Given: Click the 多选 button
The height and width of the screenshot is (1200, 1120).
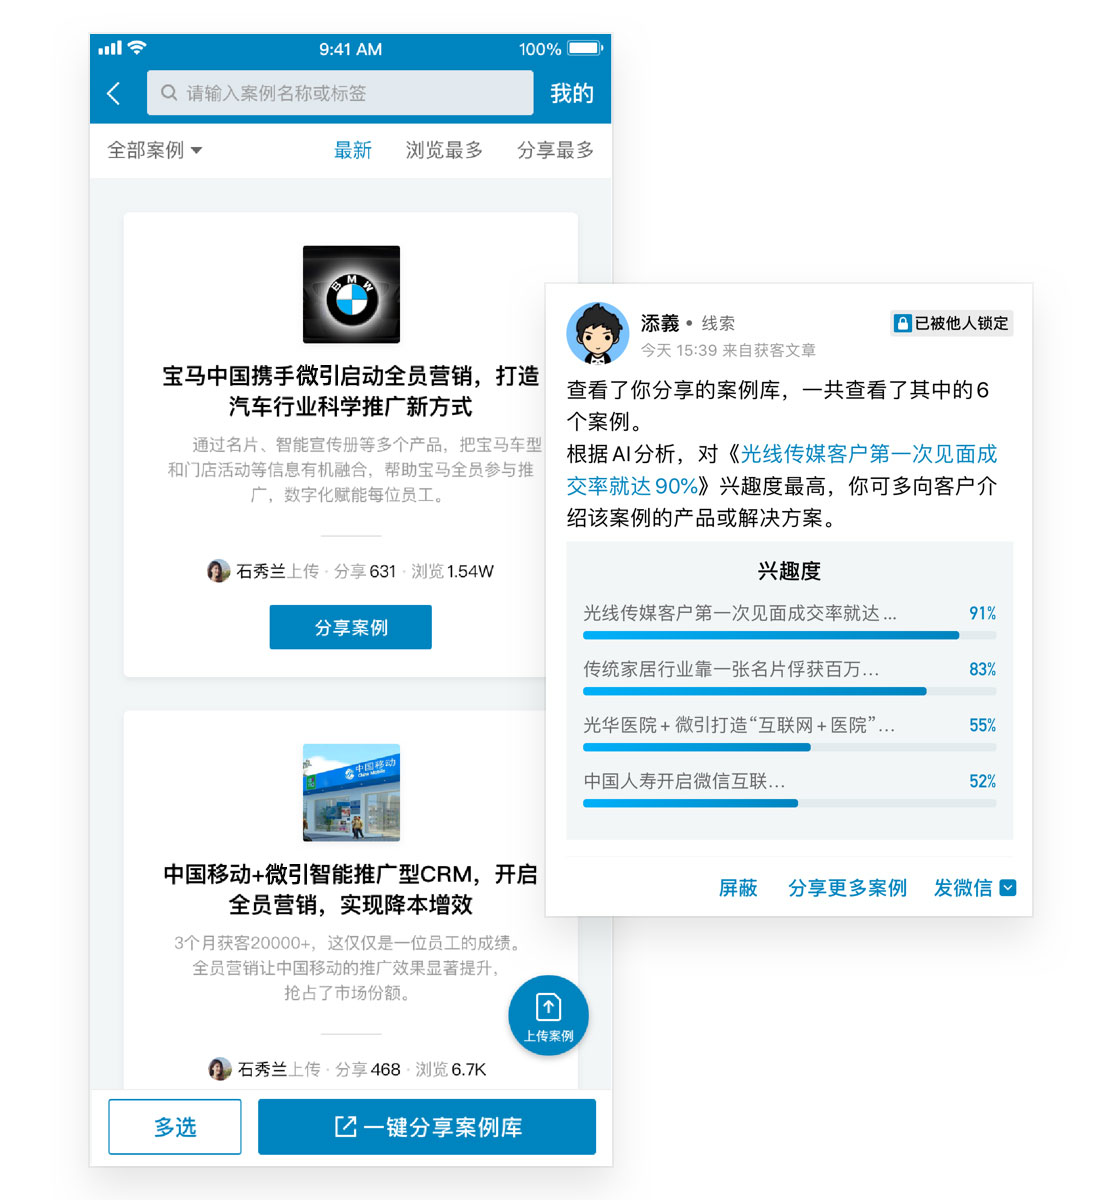Looking at the screenshot, I should [x=175, y=1127].
